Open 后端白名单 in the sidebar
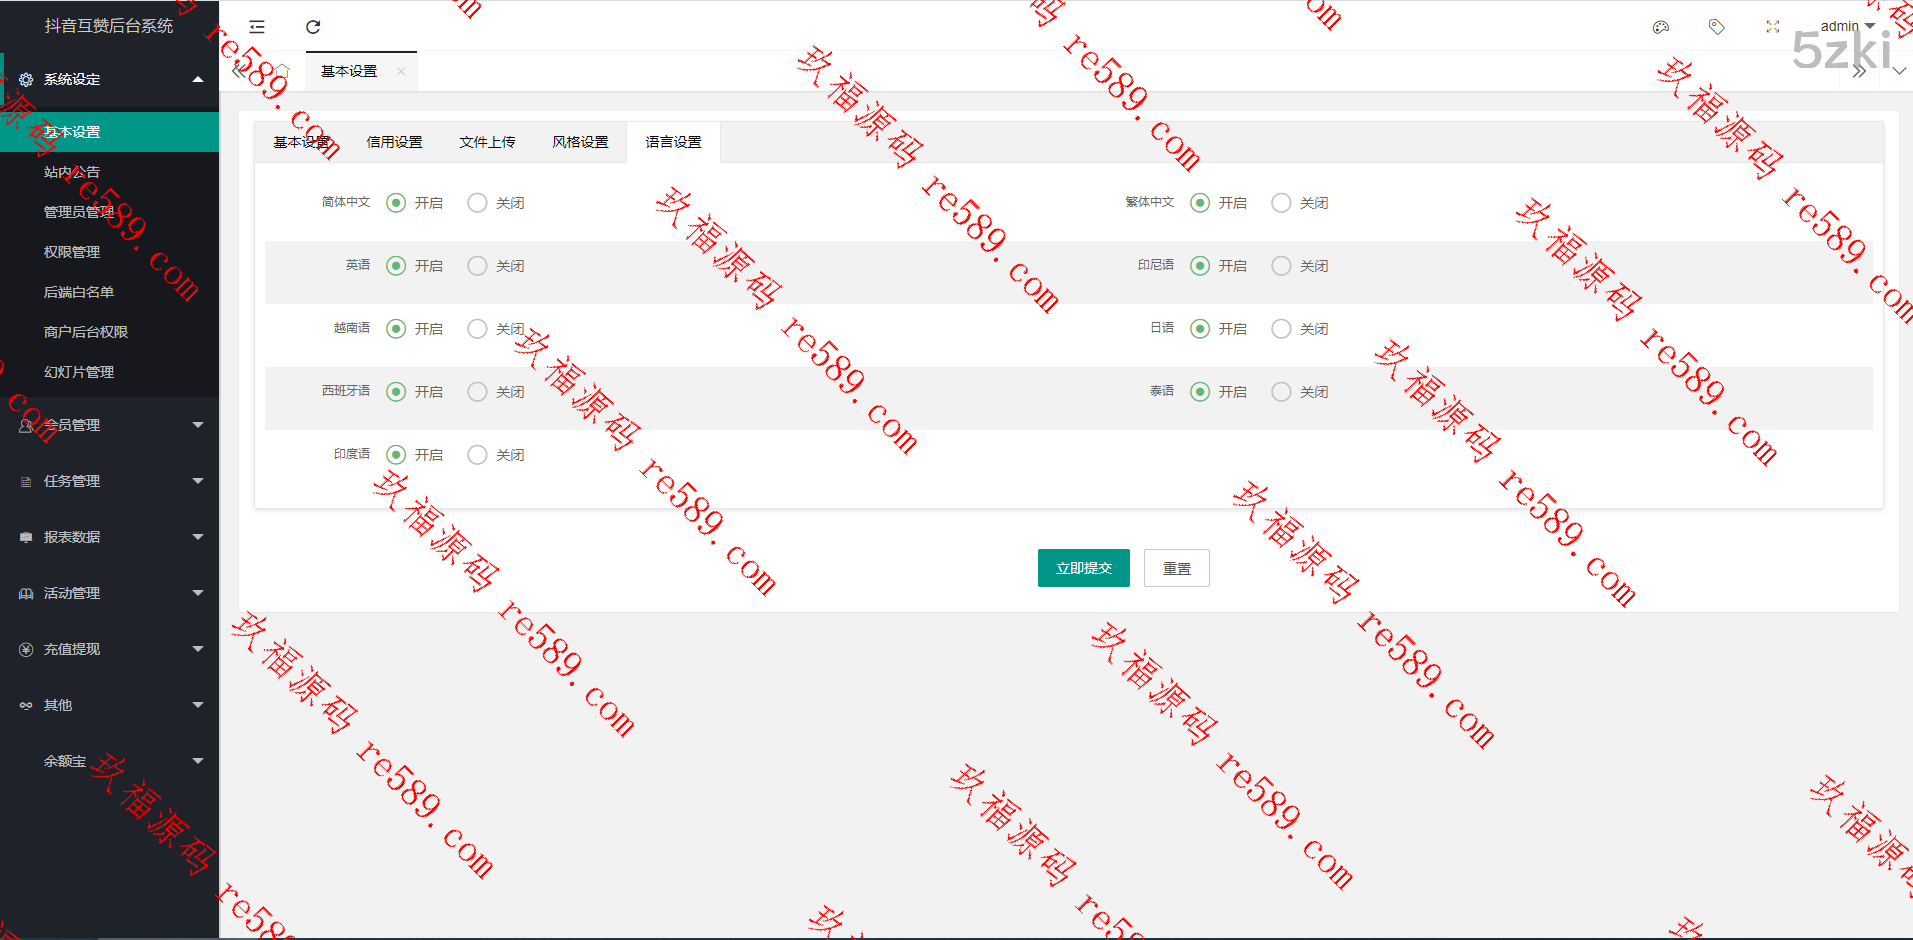 point(109,292)
